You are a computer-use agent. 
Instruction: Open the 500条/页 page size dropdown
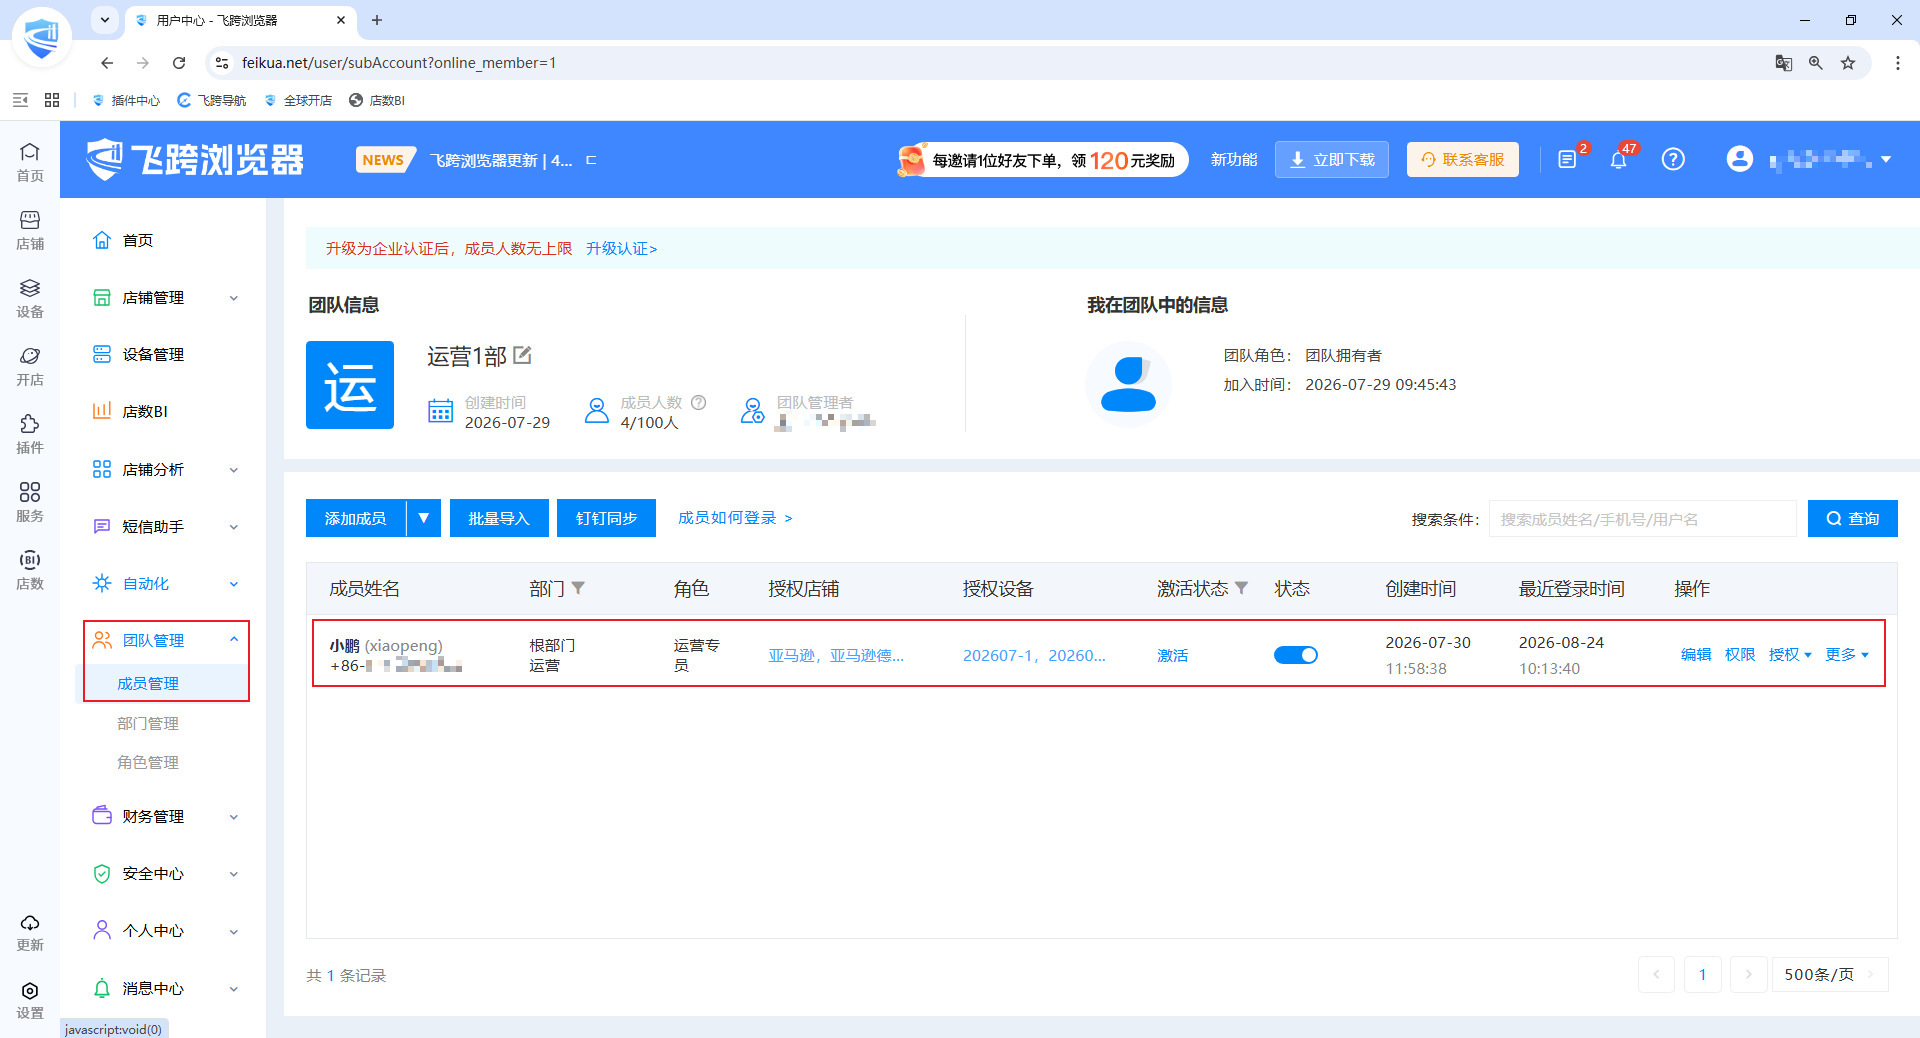pyautogui.click(x=1829, y=974)
